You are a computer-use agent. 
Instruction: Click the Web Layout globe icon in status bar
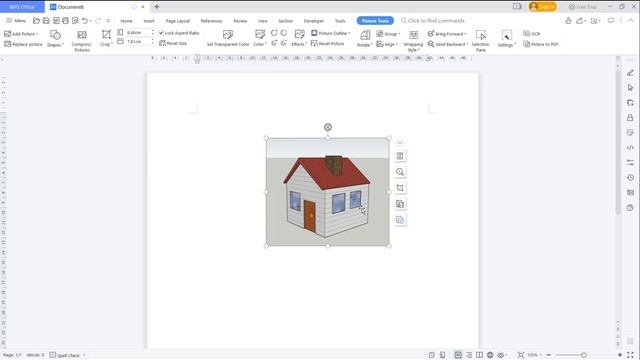[x=490, y=355]
